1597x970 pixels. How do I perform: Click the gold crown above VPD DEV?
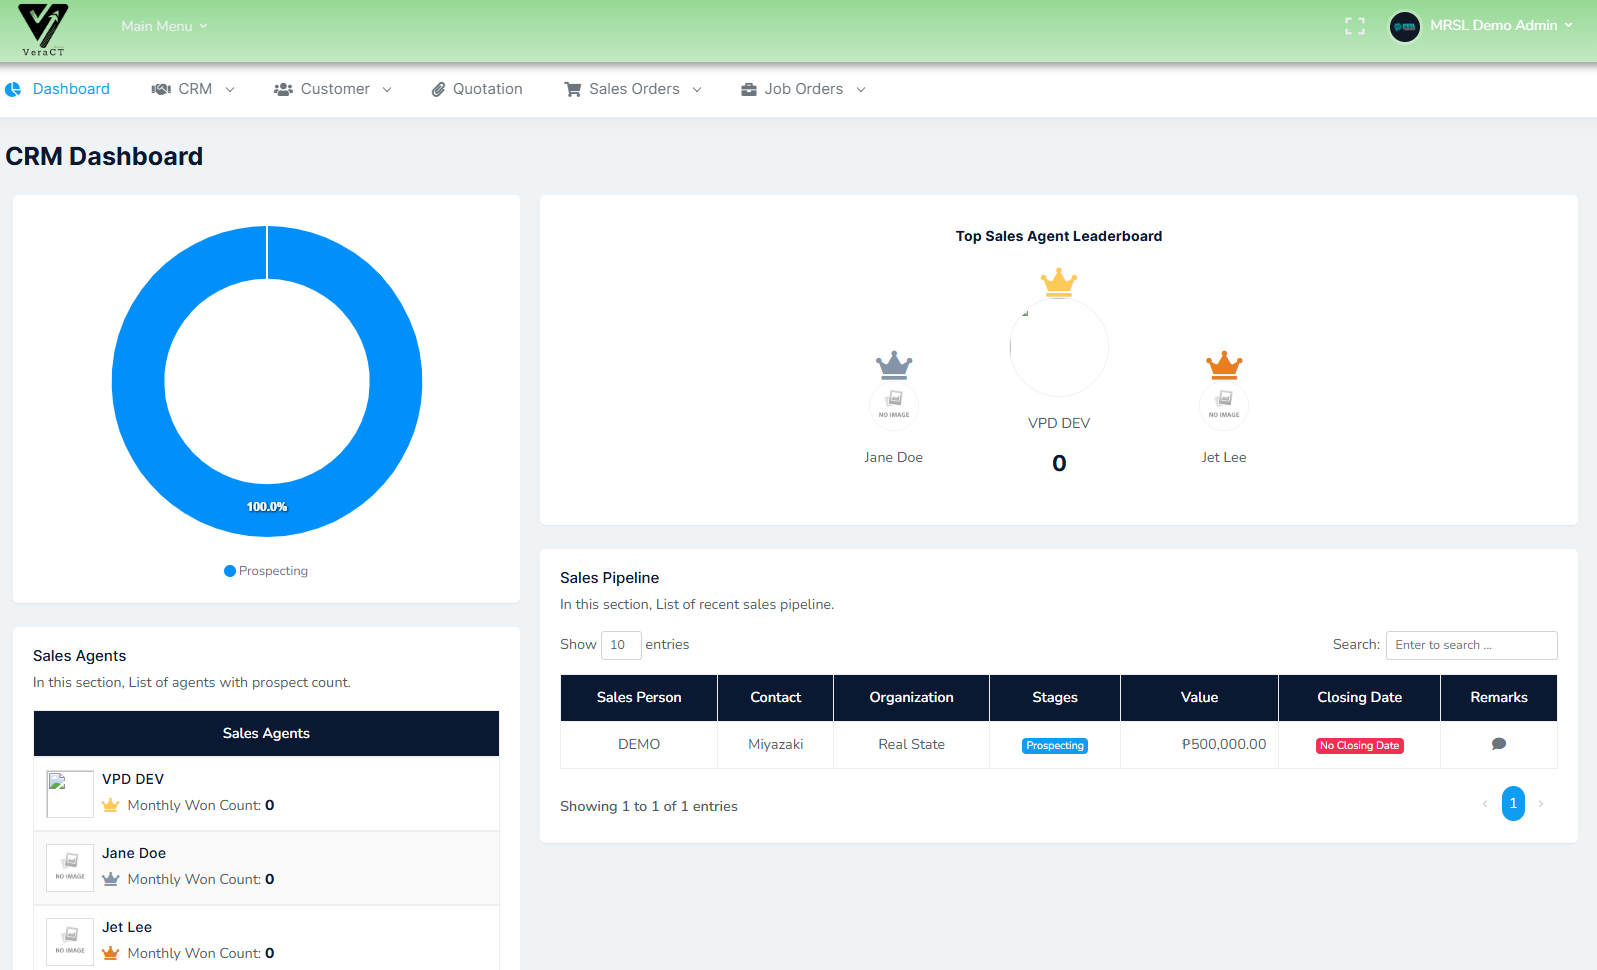[1059, 282]
